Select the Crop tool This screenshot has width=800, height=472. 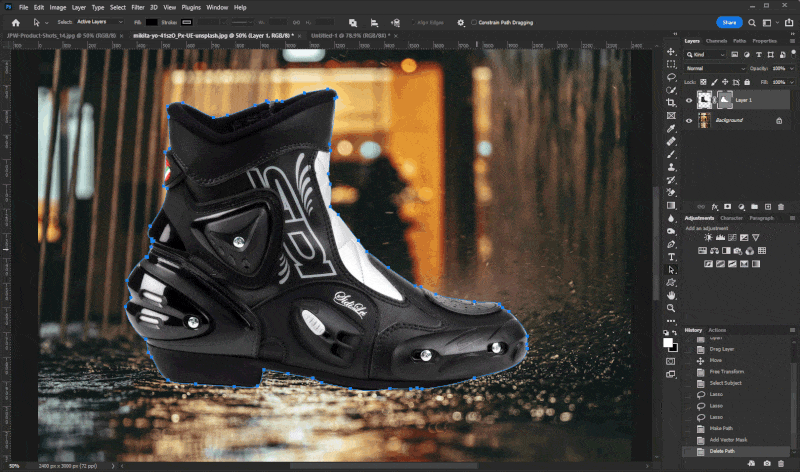tap(671, 103)
